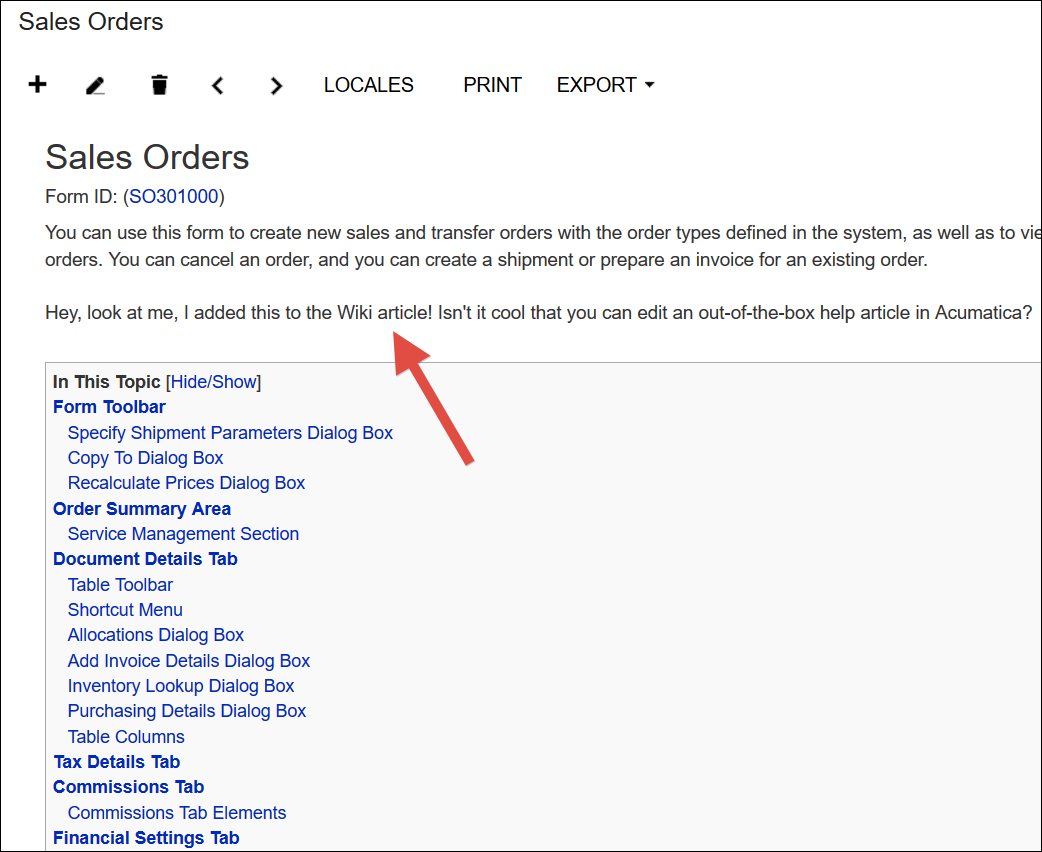This screenshot has height=852, width=1042.
Task: Toggle the Hide/Show table of contents
Action: (213, 382)
